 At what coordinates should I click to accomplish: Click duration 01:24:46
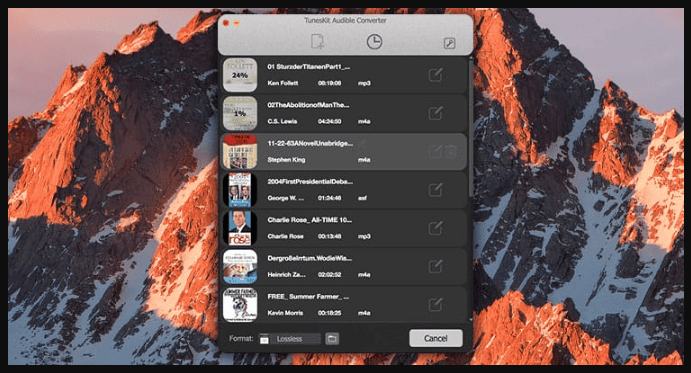click(330, 198)
